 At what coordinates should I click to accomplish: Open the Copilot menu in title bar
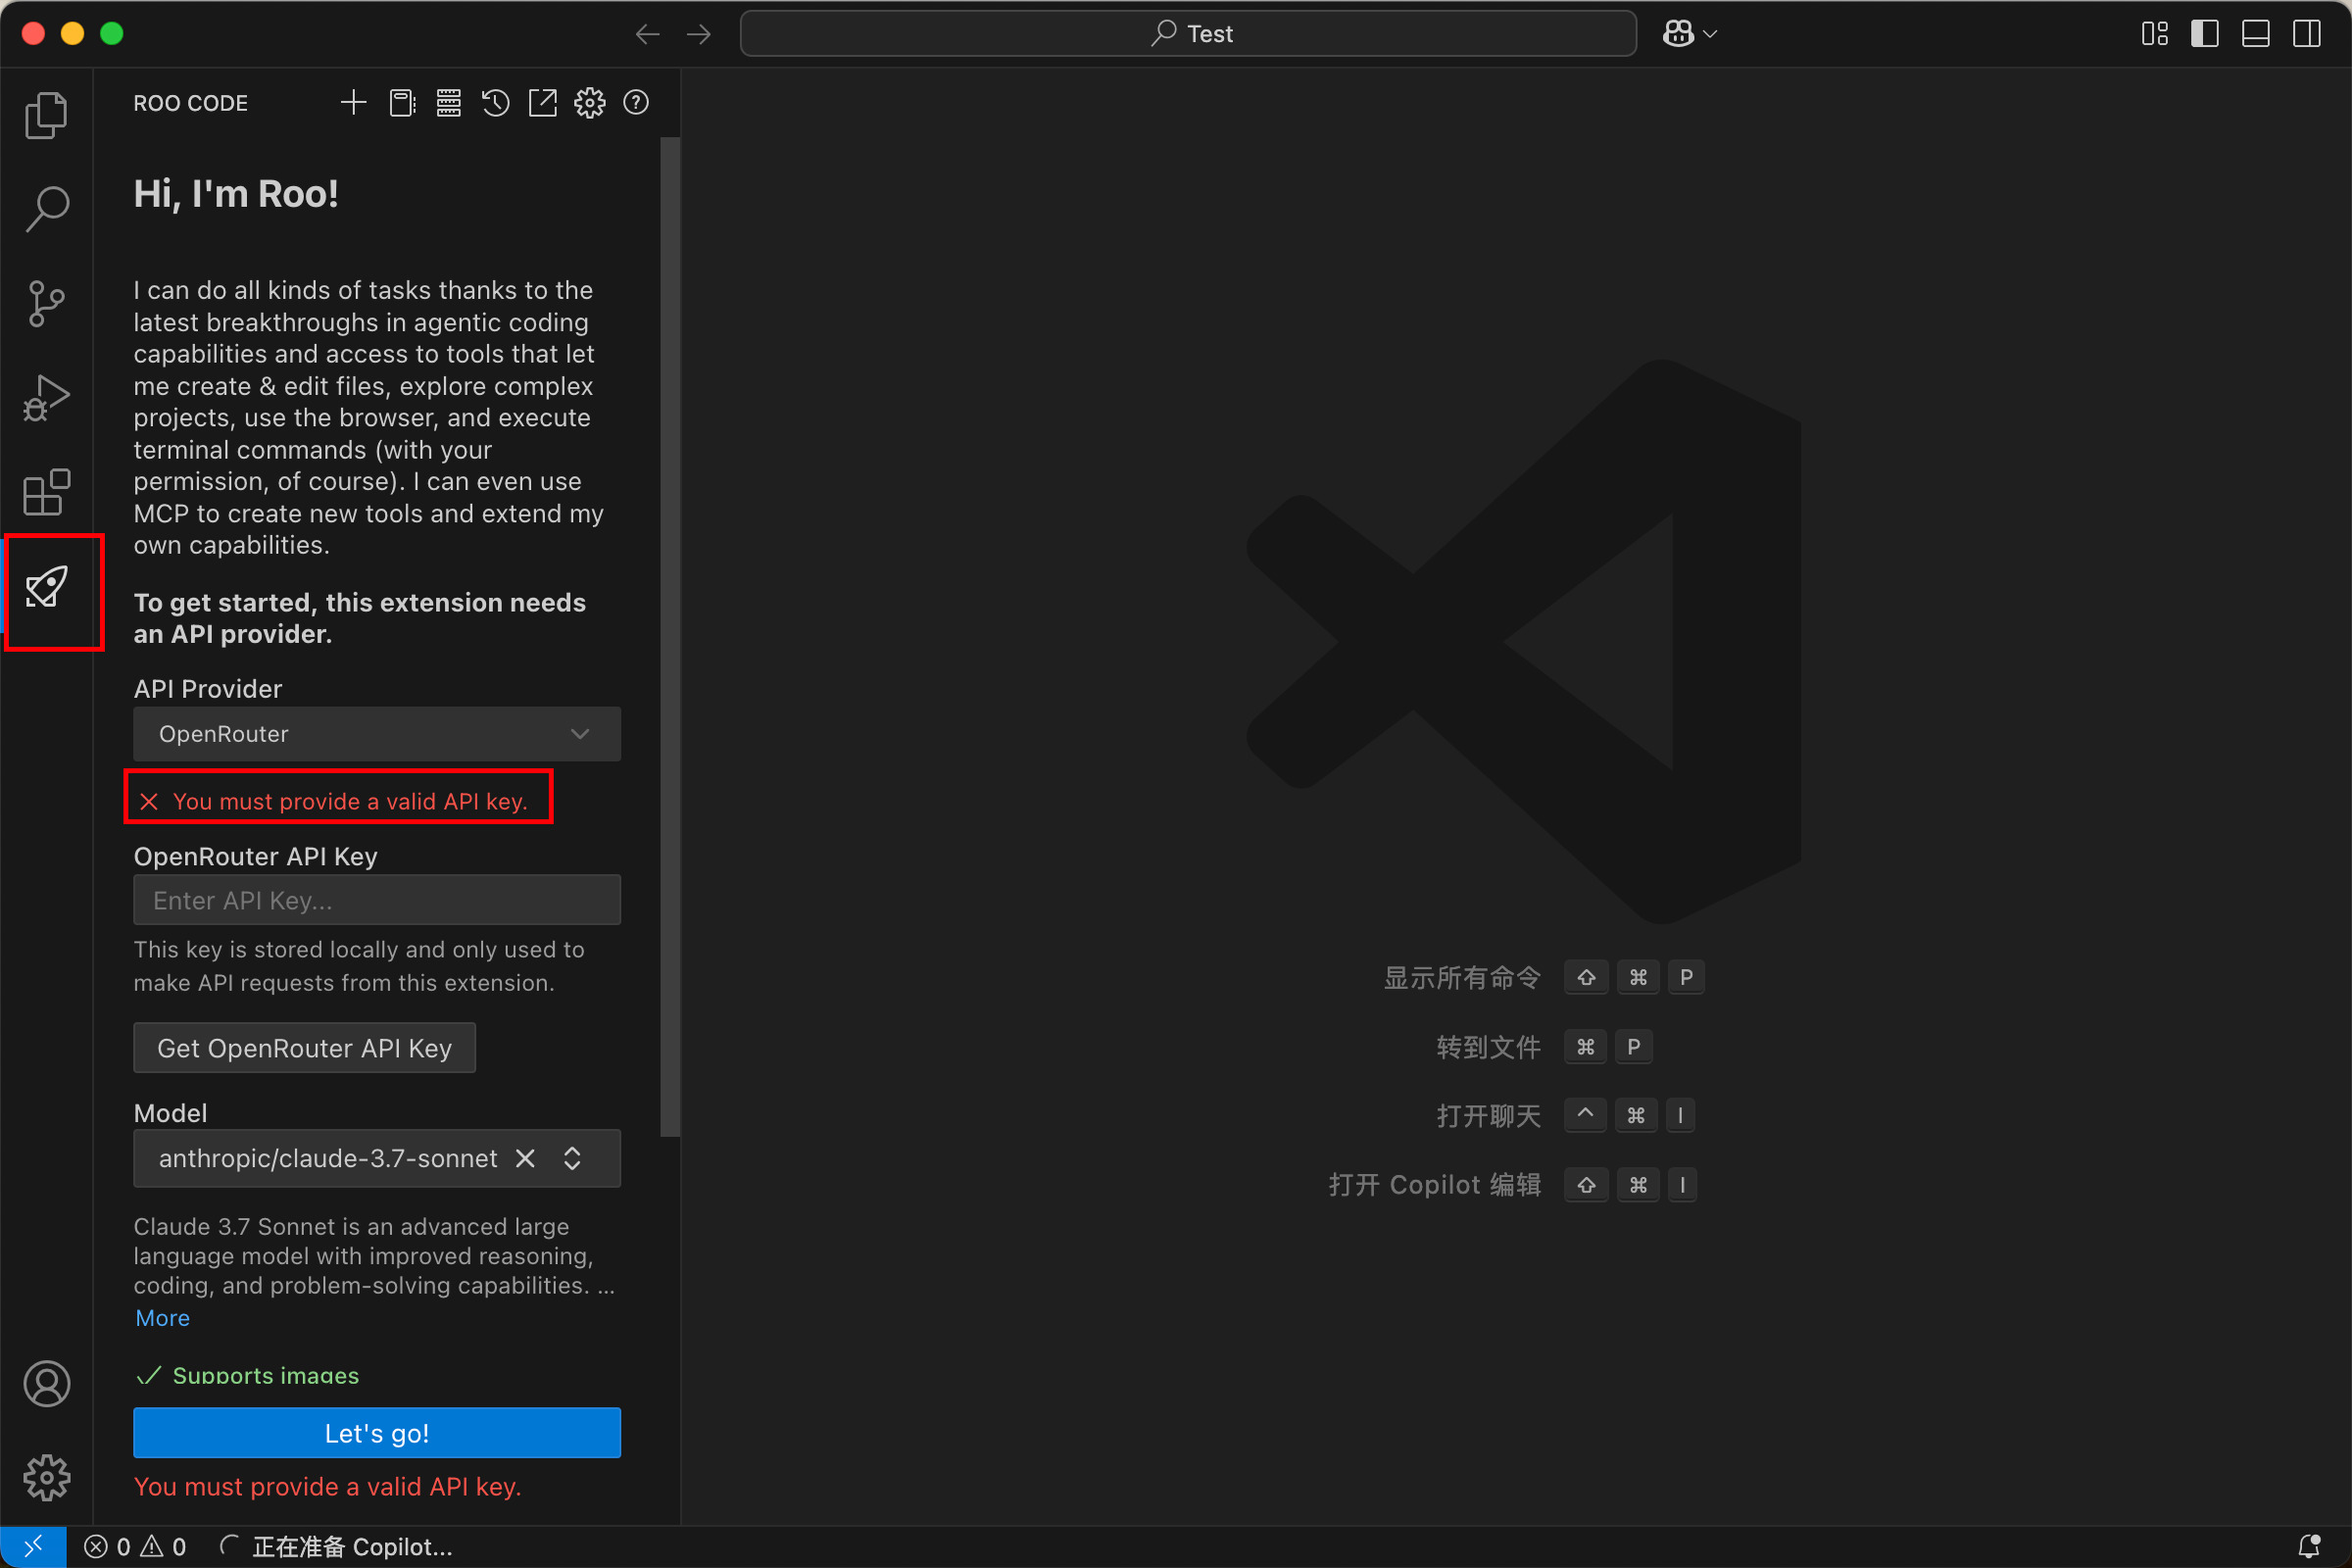pos(1689,34)
